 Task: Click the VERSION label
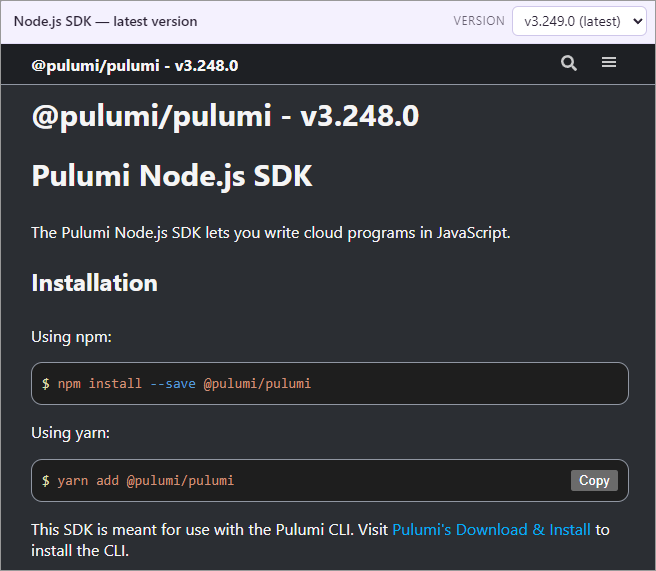click(x=479, y=21)
